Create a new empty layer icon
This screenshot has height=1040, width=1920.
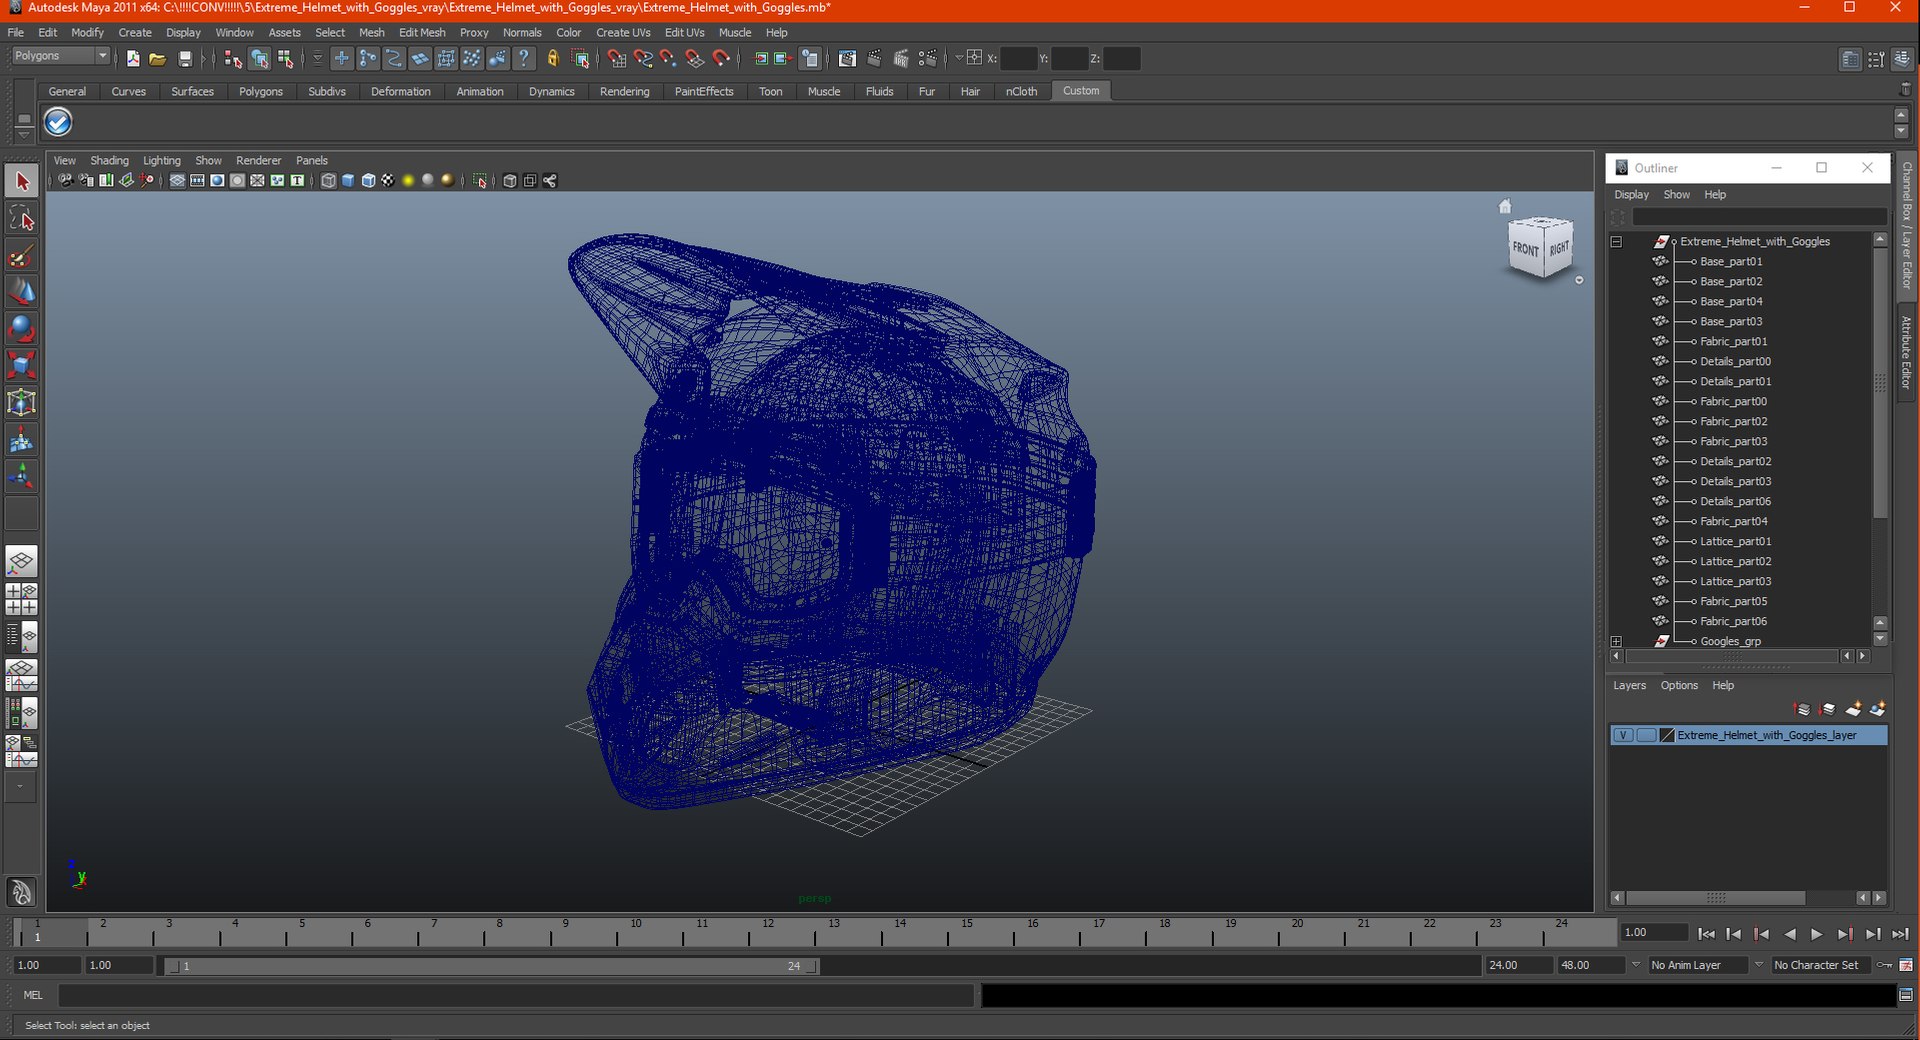pos(1853,709)
